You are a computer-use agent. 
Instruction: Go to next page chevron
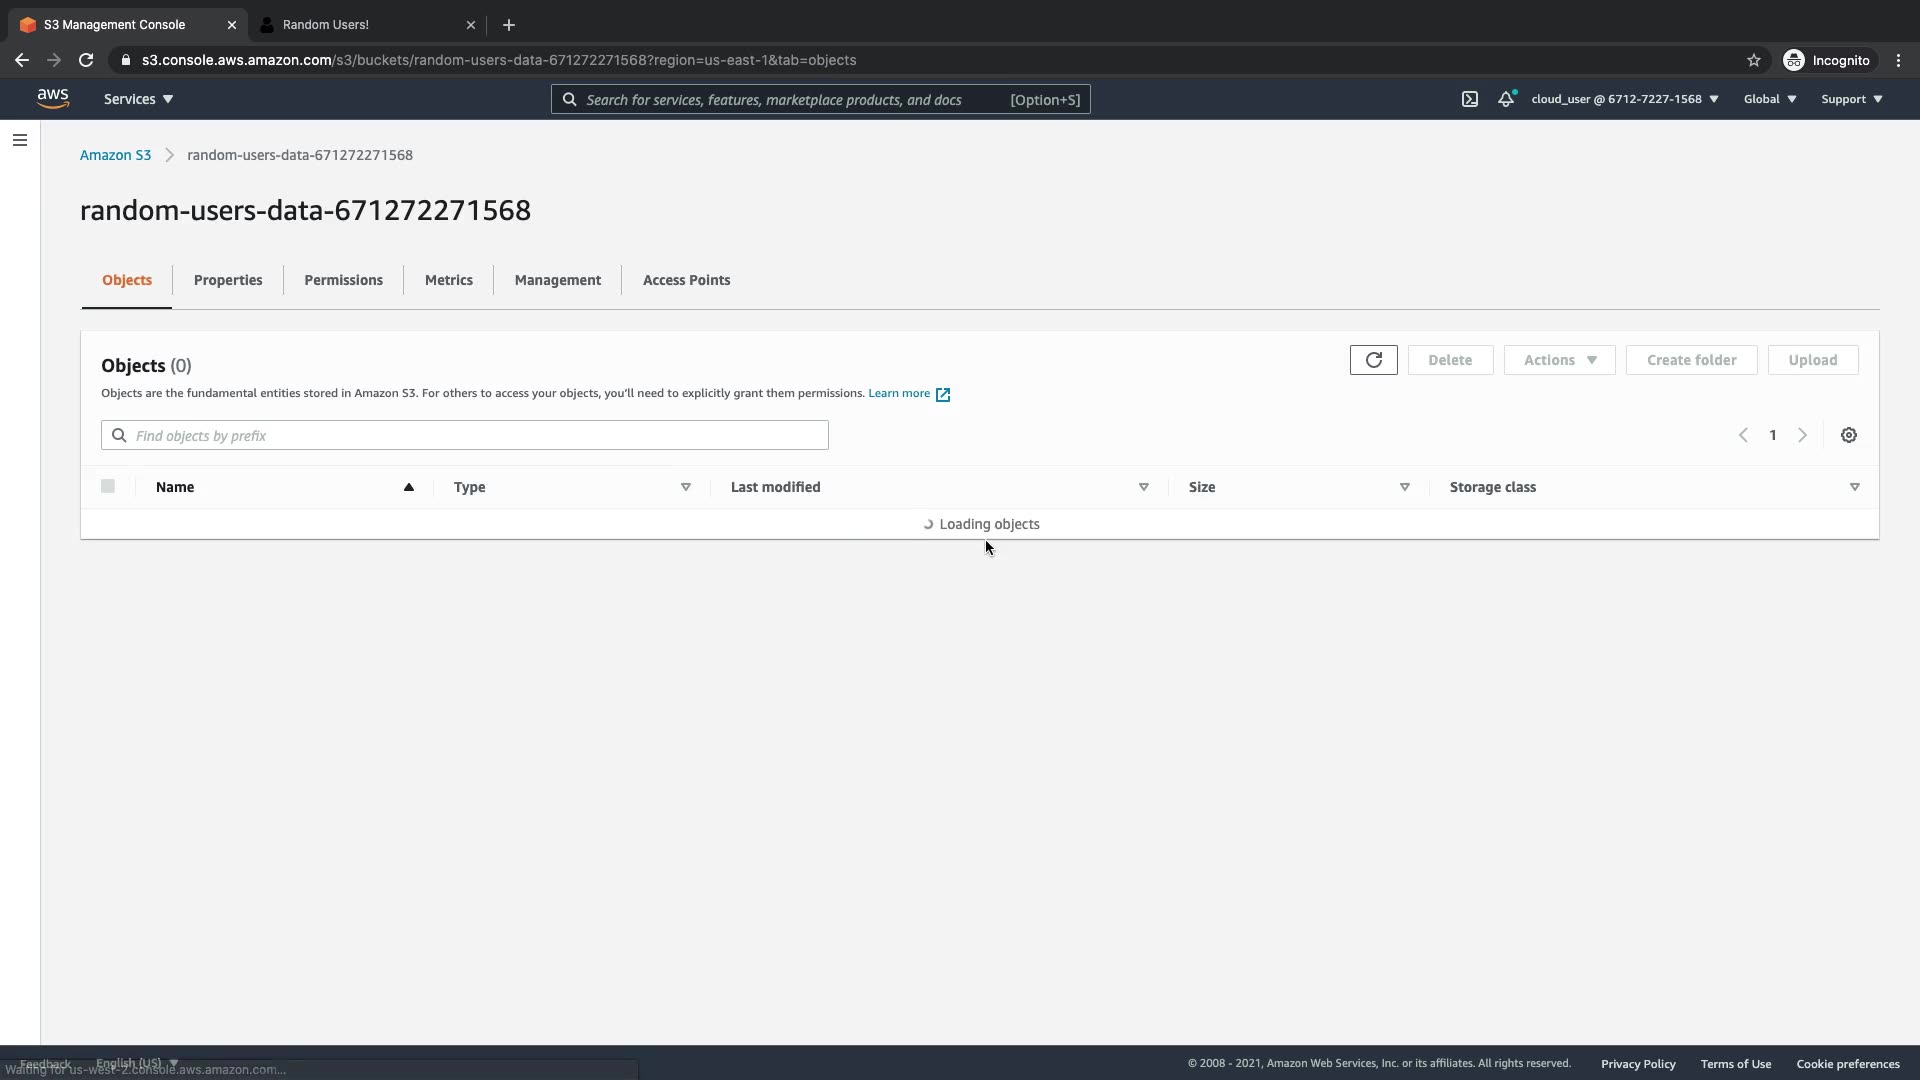point(1802,435)
